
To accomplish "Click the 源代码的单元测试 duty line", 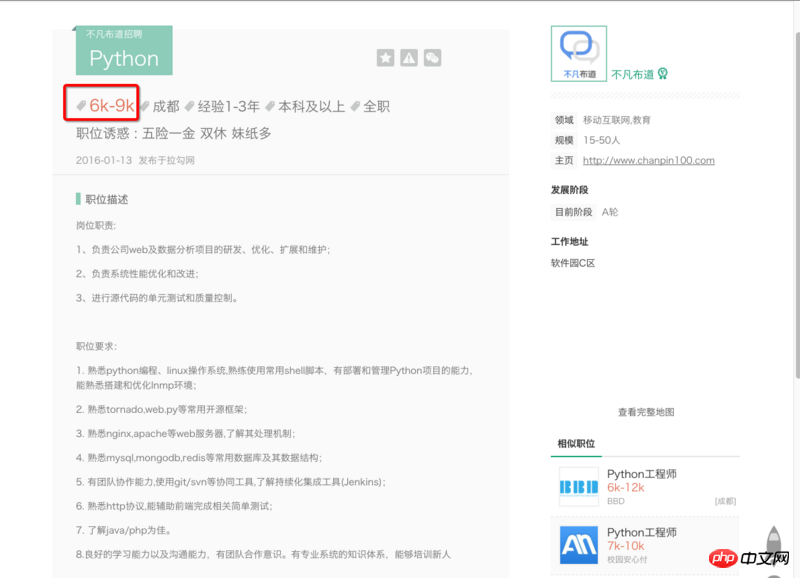I will [x=157, y=297].
